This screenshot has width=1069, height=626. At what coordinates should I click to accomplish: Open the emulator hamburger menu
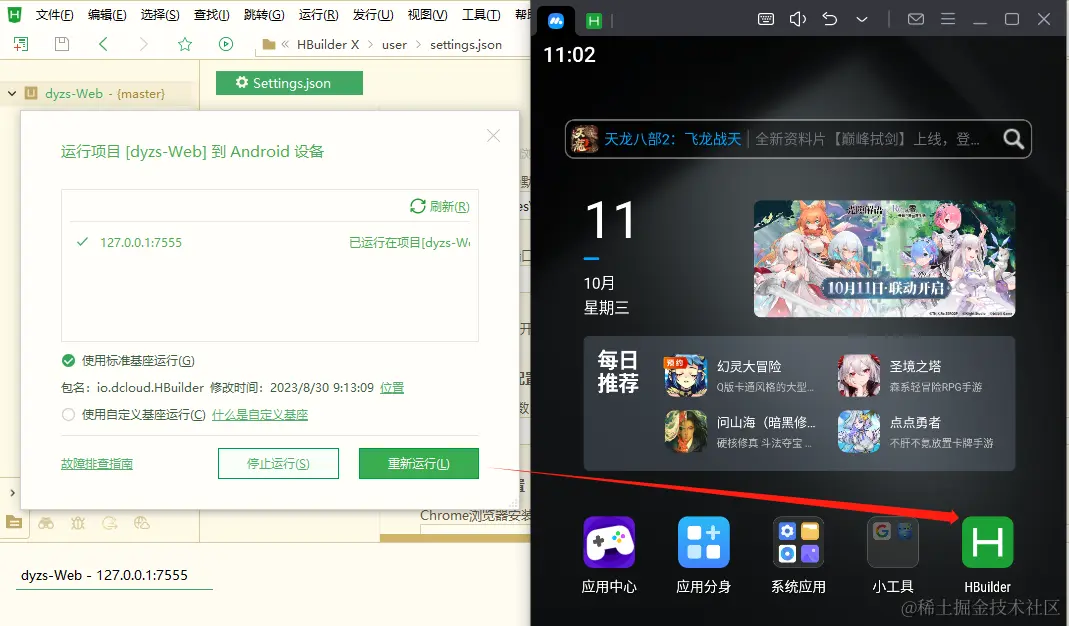[x=948, y=19]
